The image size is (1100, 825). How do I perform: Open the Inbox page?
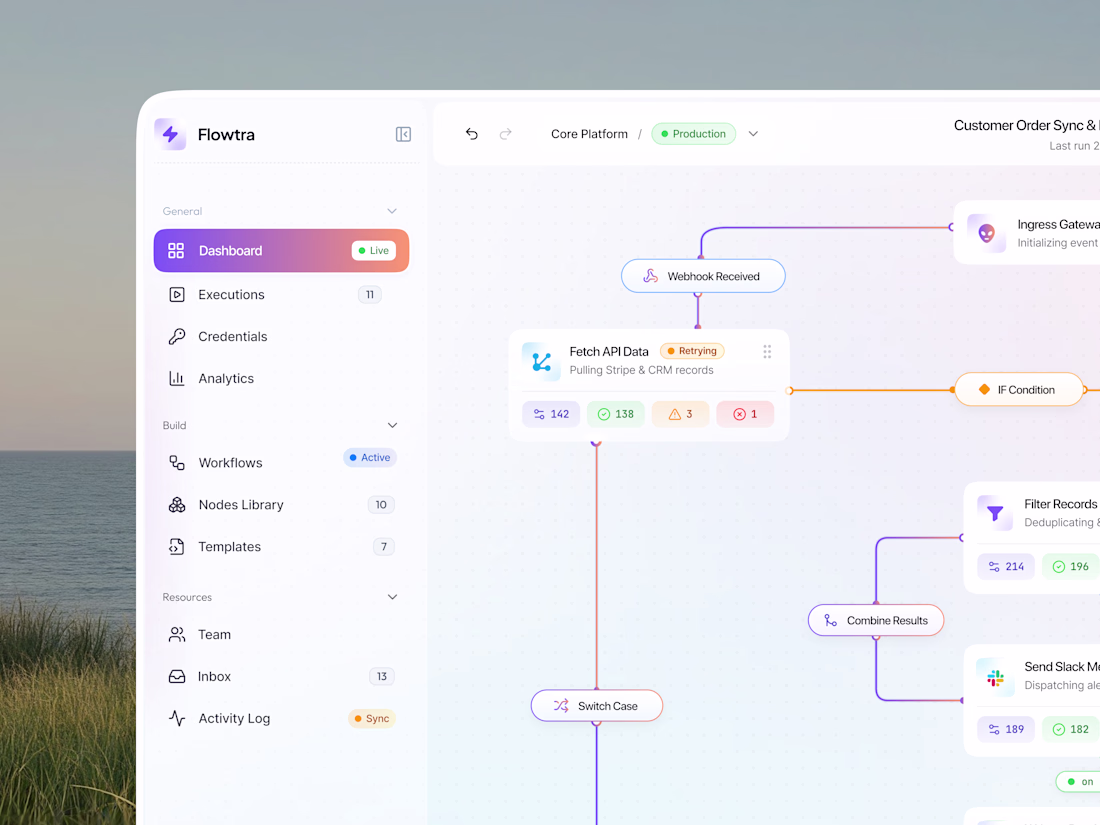[281, 676]
